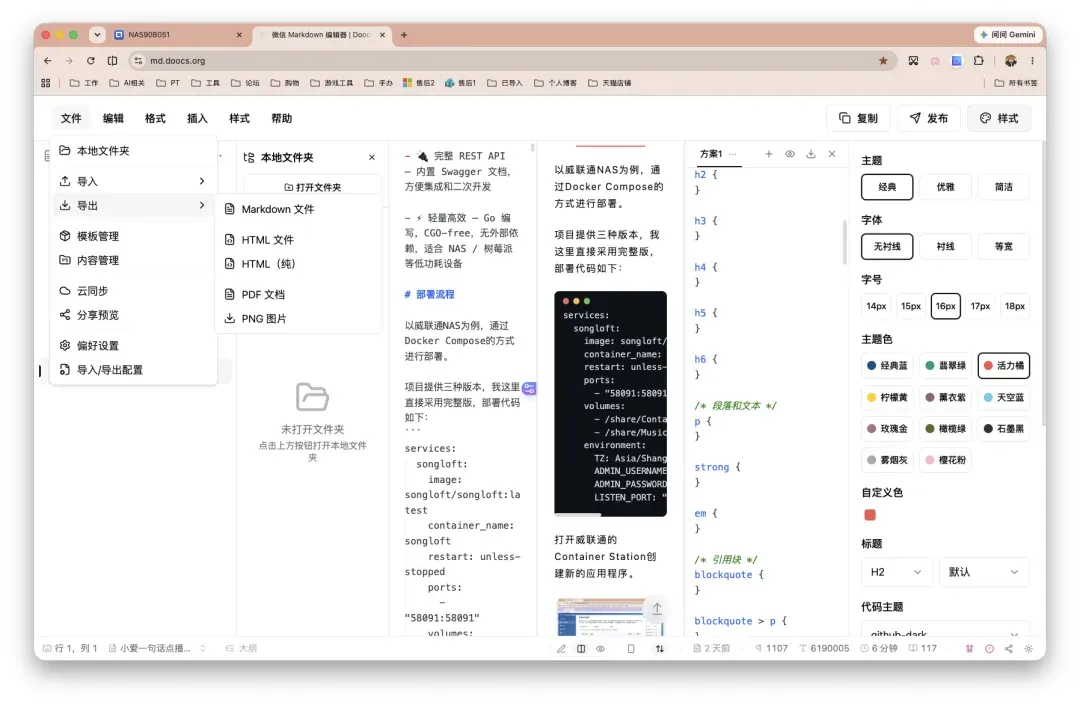Click the paper-plane icon in 发布
The width and height of the screenshot is (1080, 705).
915,118
